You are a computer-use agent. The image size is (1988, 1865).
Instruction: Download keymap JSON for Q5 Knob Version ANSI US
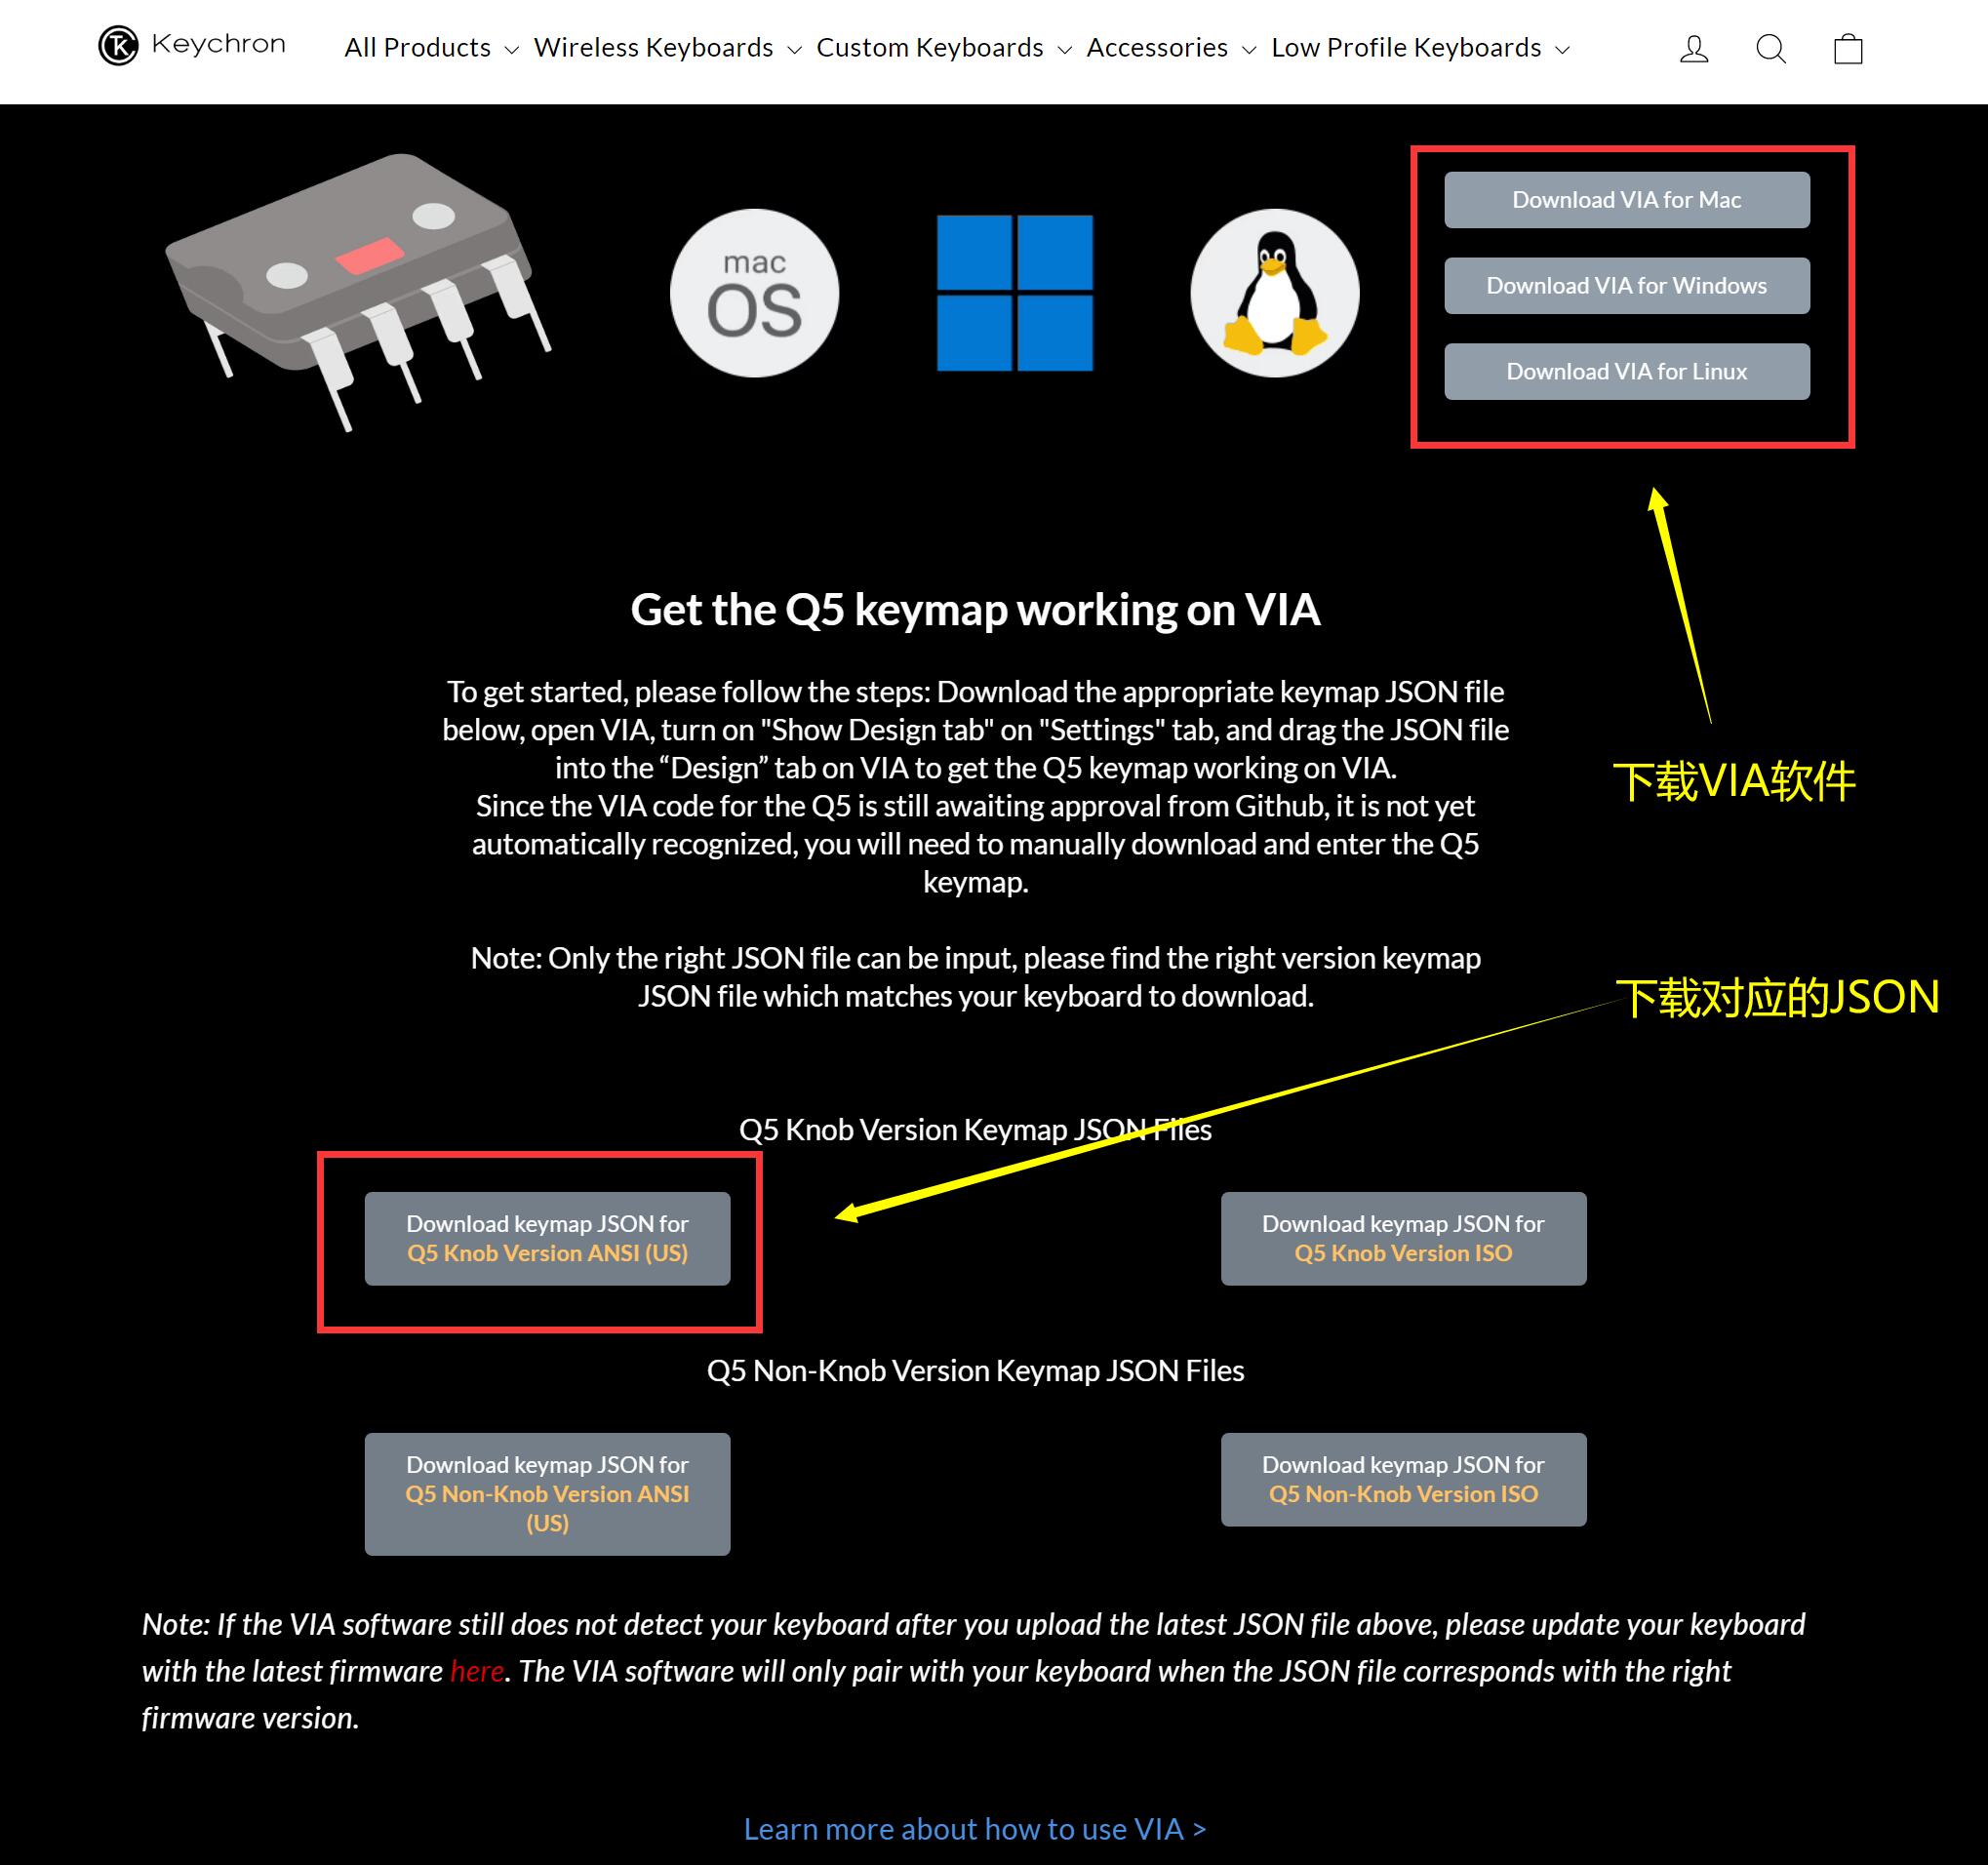click(549, 1239)
